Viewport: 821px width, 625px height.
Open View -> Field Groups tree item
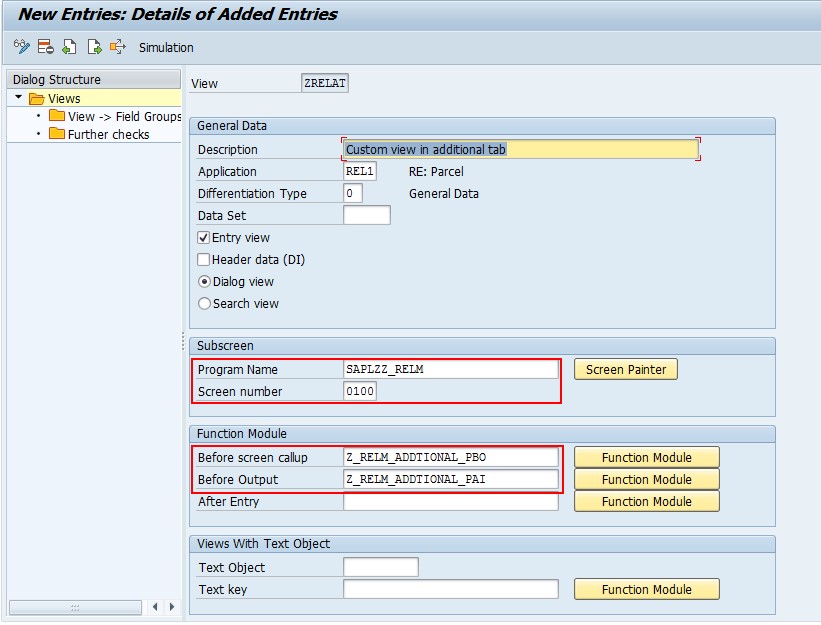tap(125, 116)
